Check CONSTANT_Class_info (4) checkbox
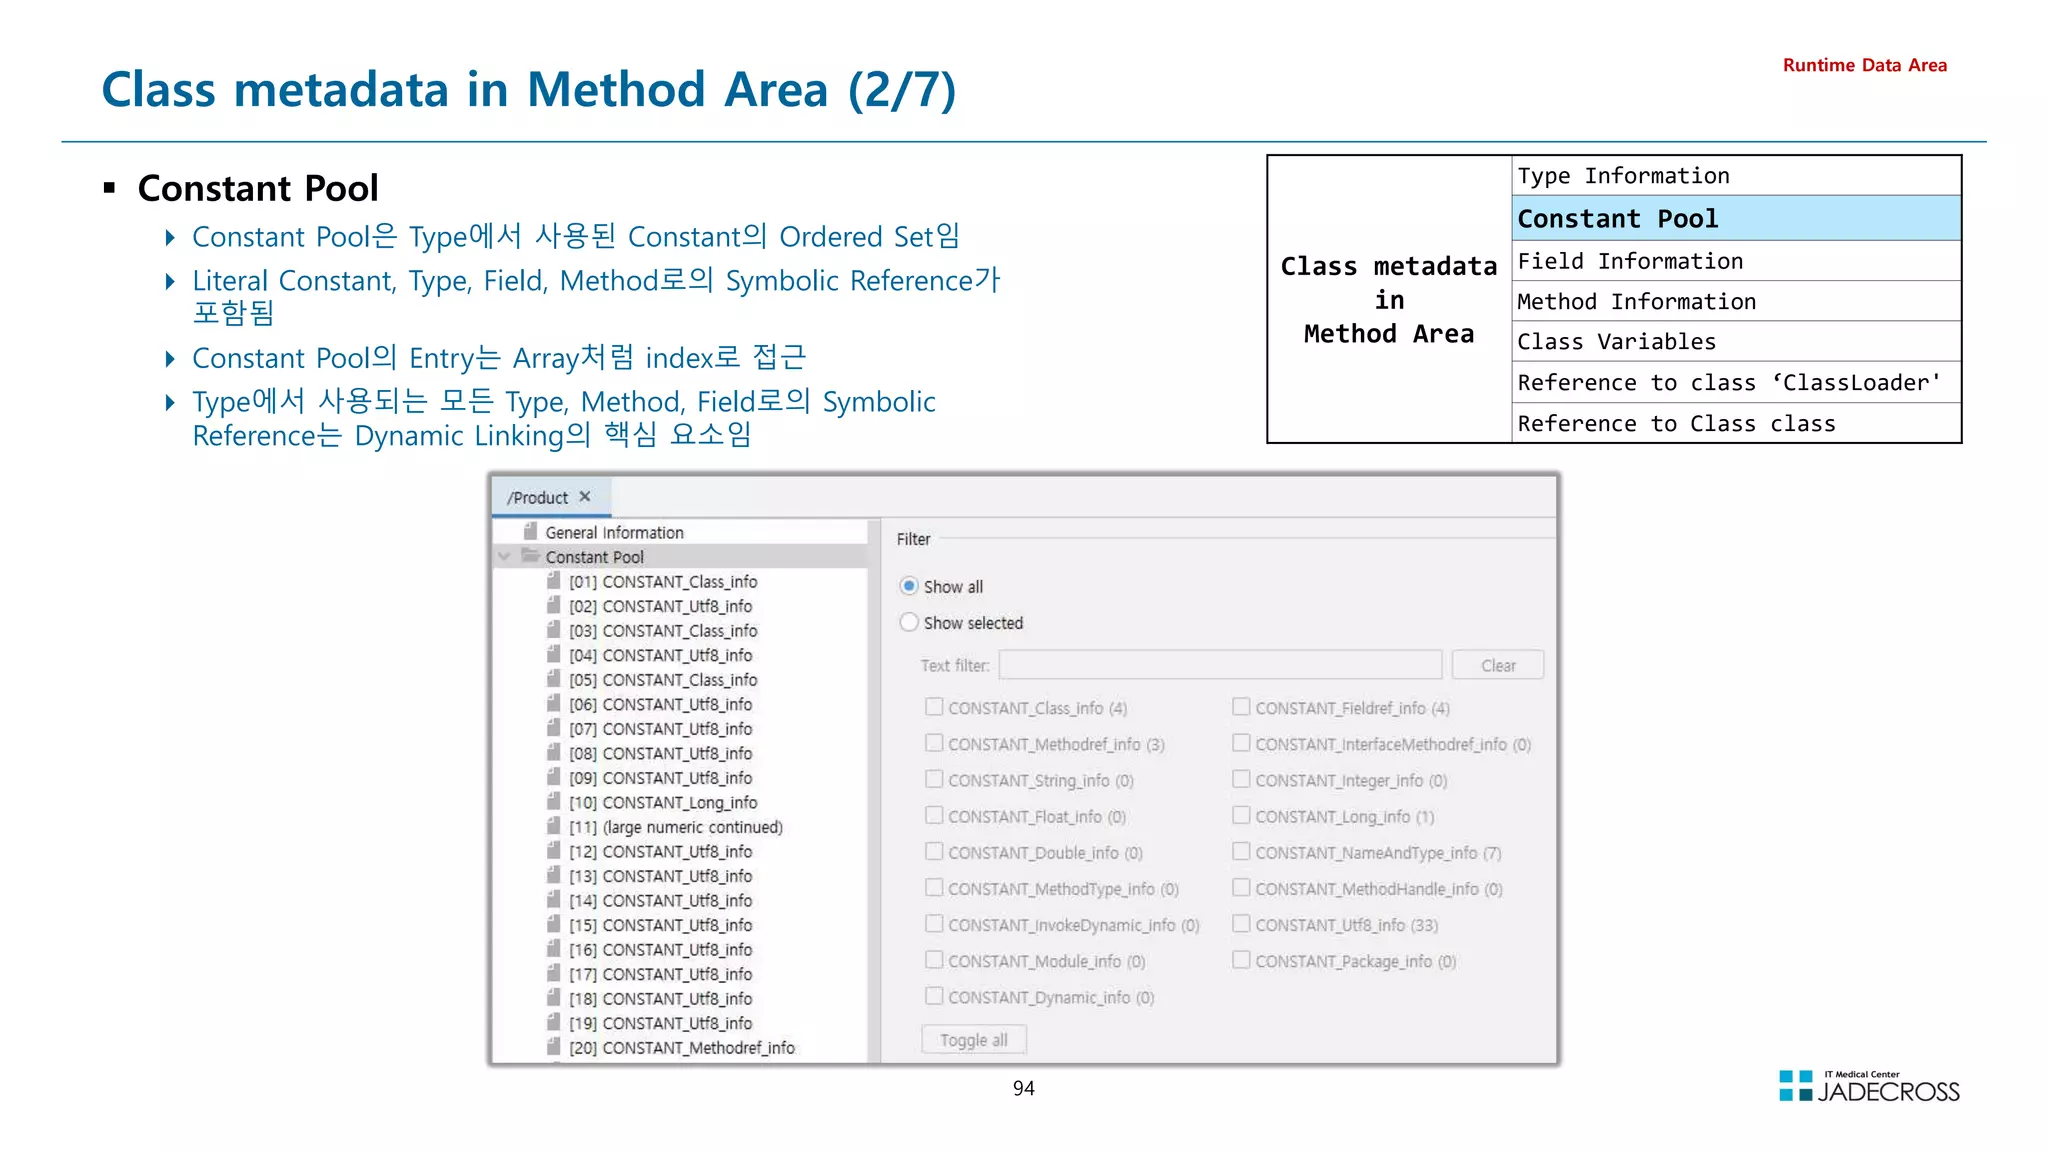 [x=934, y=707]
